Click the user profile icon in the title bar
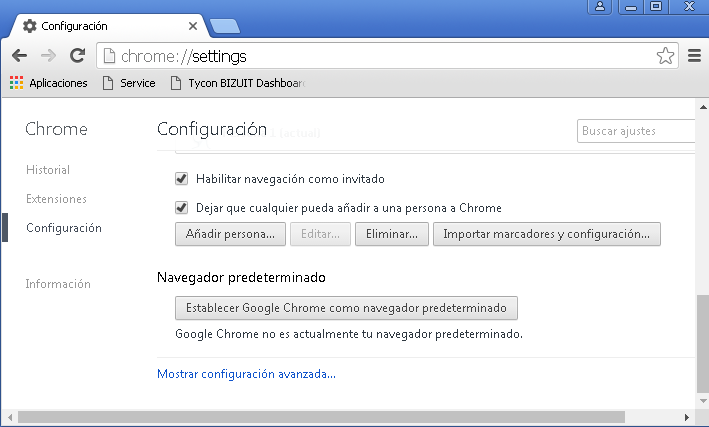 pyautogui.click(x=600, y=6)
